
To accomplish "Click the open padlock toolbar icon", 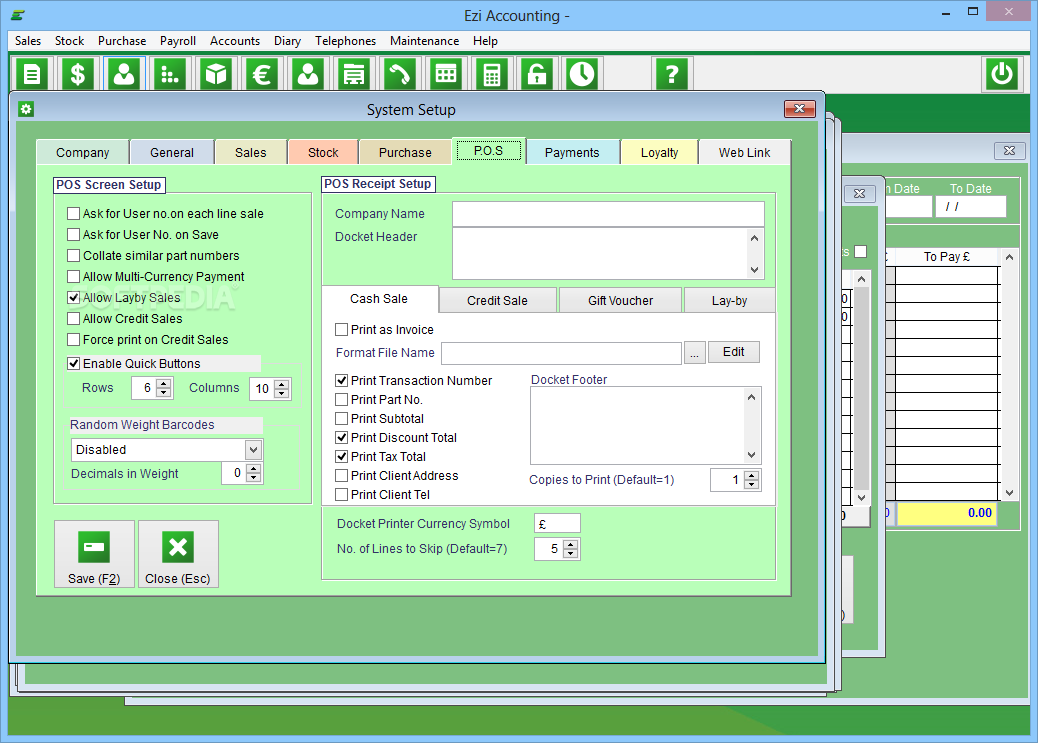I will (537, 74).
